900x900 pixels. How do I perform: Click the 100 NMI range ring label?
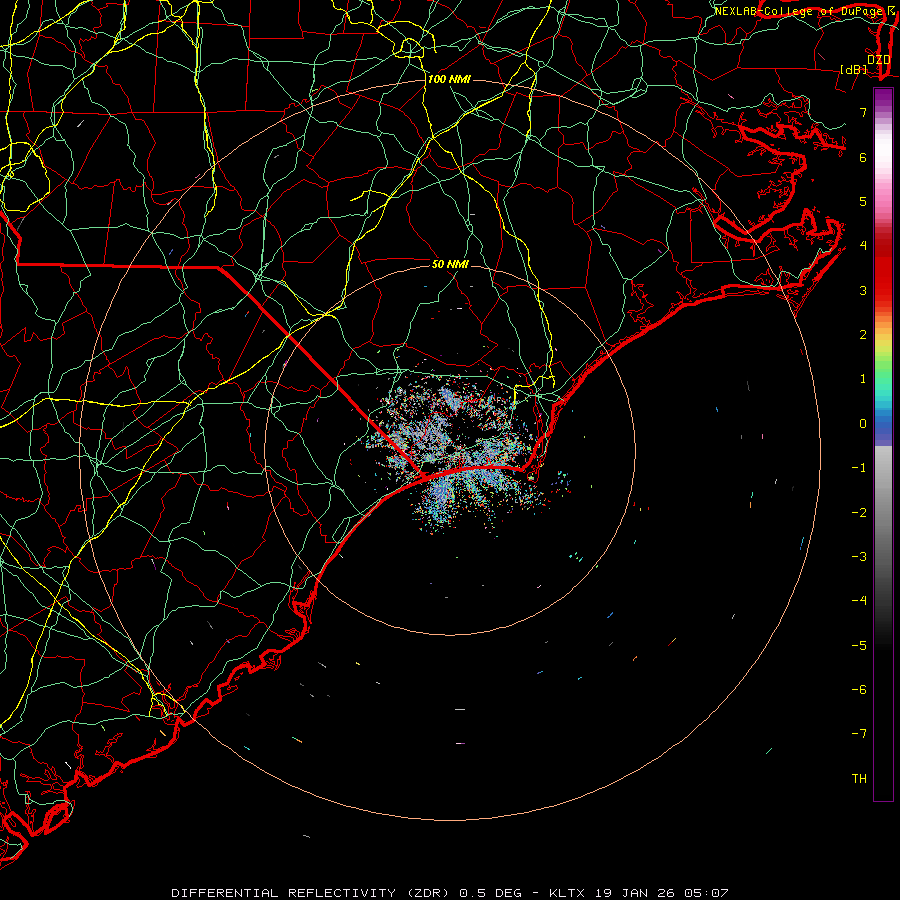[449, 79]
